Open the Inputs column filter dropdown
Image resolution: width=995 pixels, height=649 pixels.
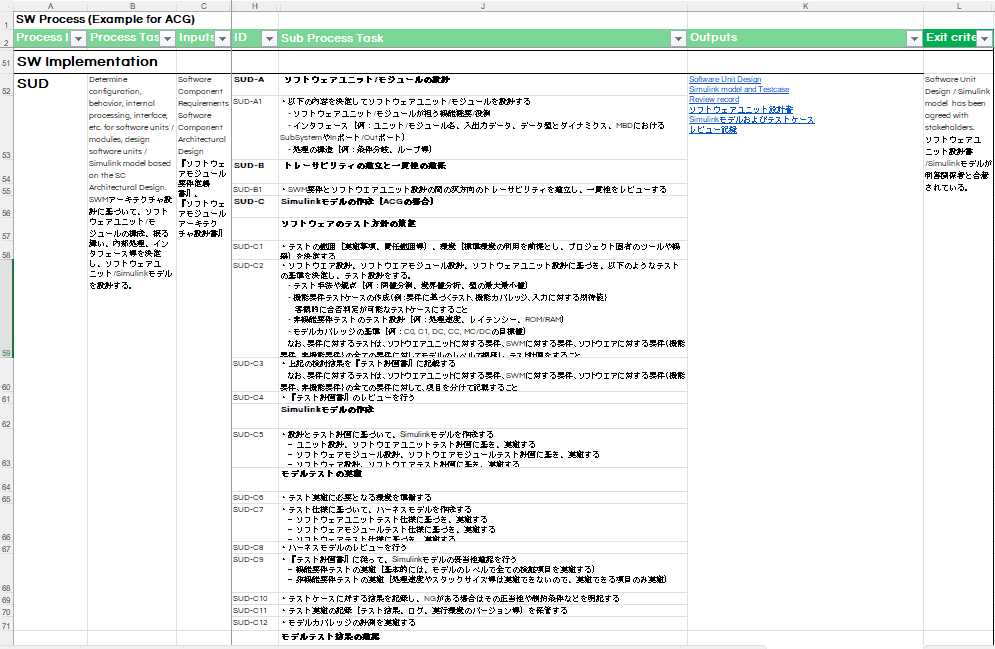pos(222,38)
